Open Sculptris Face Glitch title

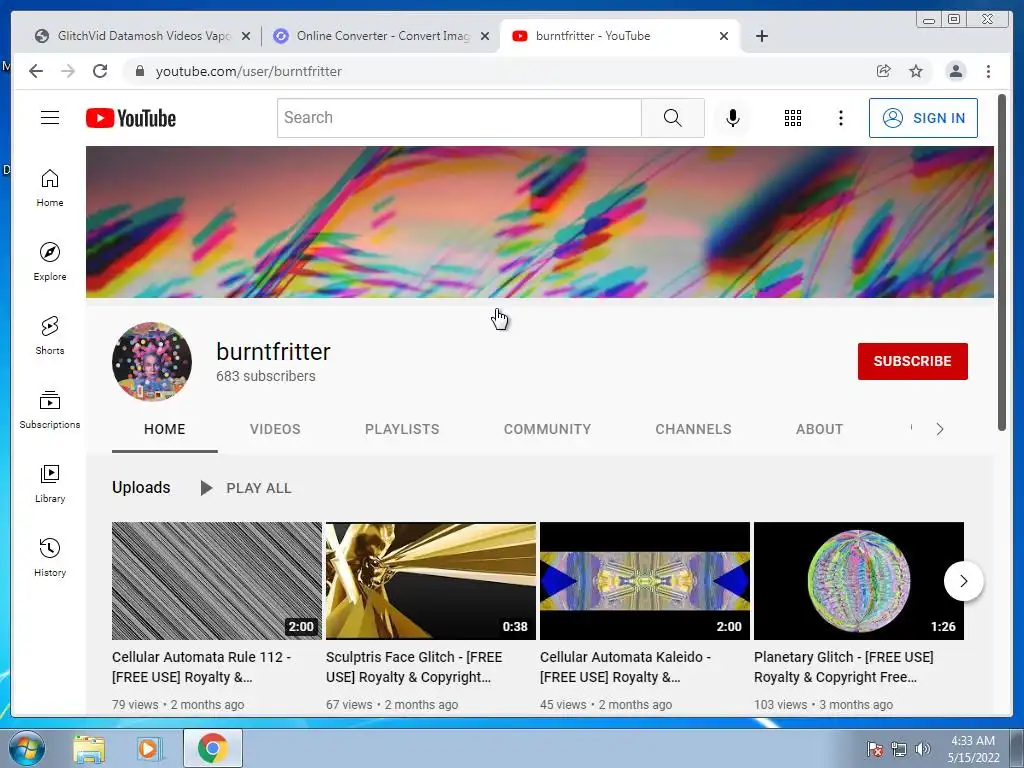[415, 667]
